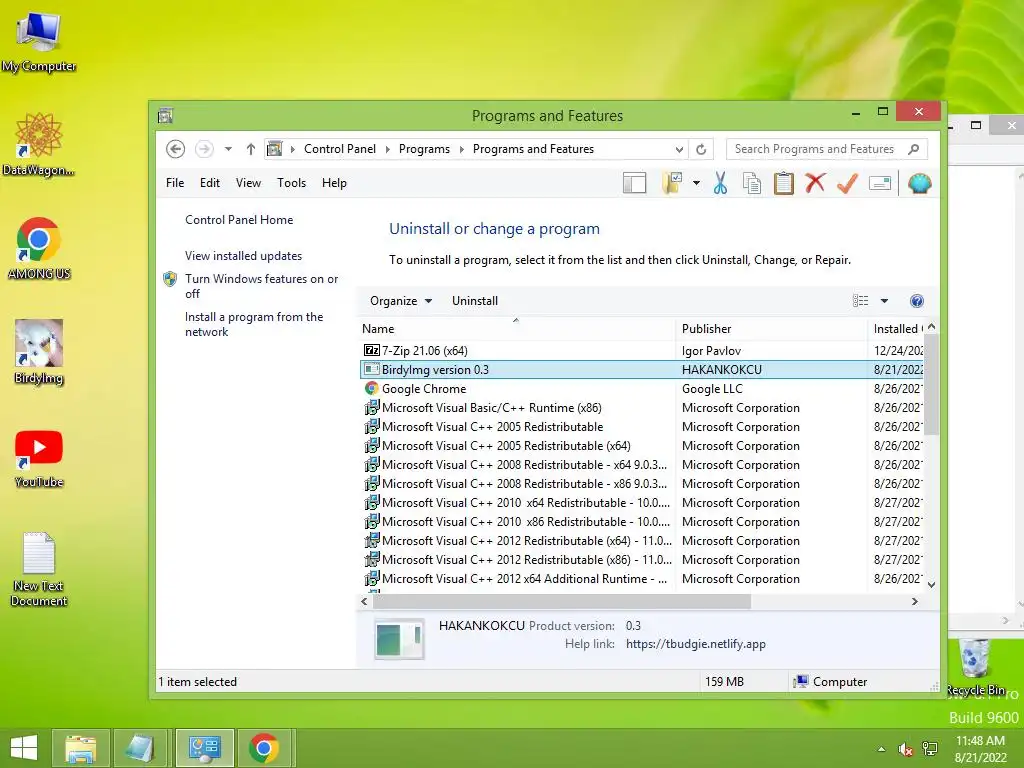Sort by the Publisher column header
This screenshot has height=768, width=1024.
pyautogui.click(x=771, y=329)
